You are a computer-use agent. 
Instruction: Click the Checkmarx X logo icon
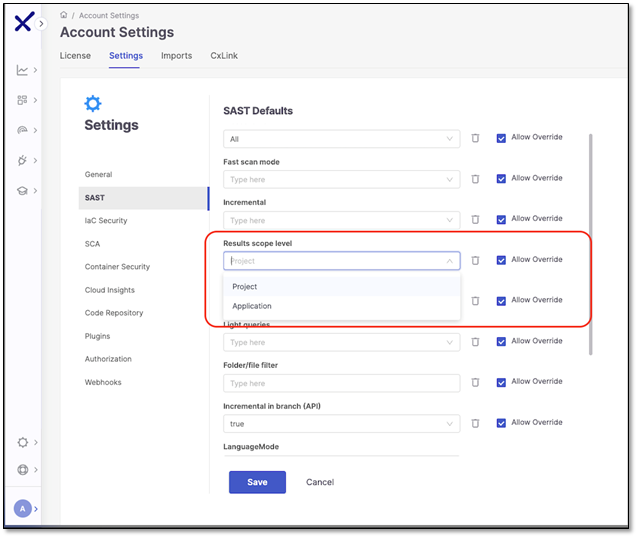[22, 24]
